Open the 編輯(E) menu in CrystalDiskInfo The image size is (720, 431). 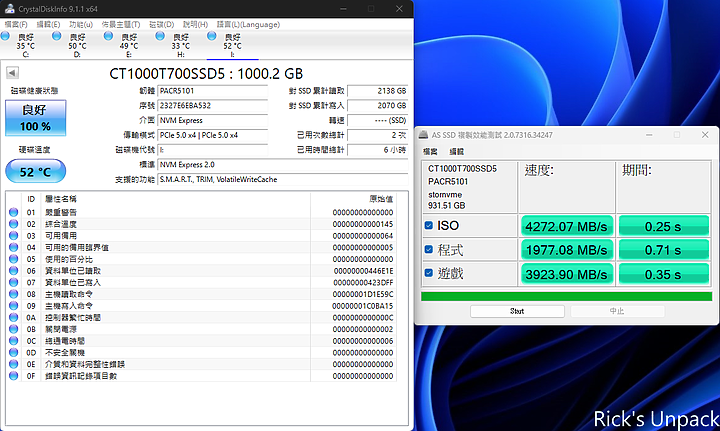click(x=48, y=24)
